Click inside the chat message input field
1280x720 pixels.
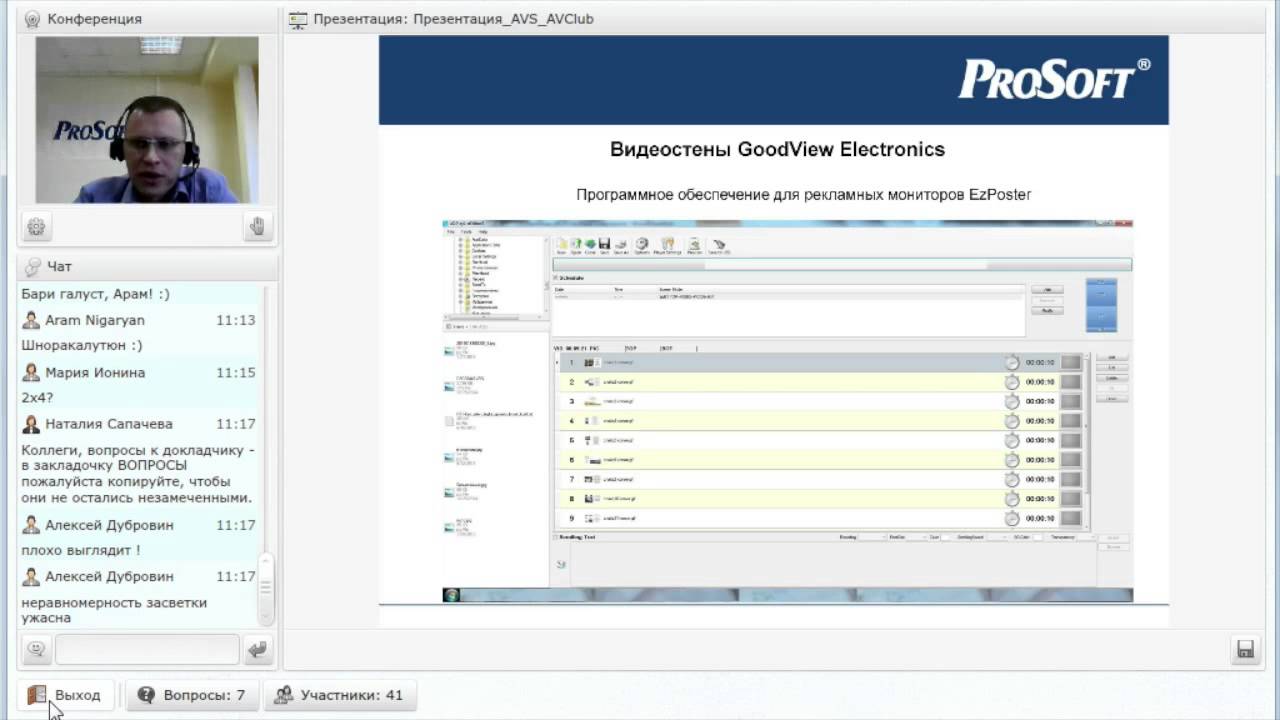(147, 650)
